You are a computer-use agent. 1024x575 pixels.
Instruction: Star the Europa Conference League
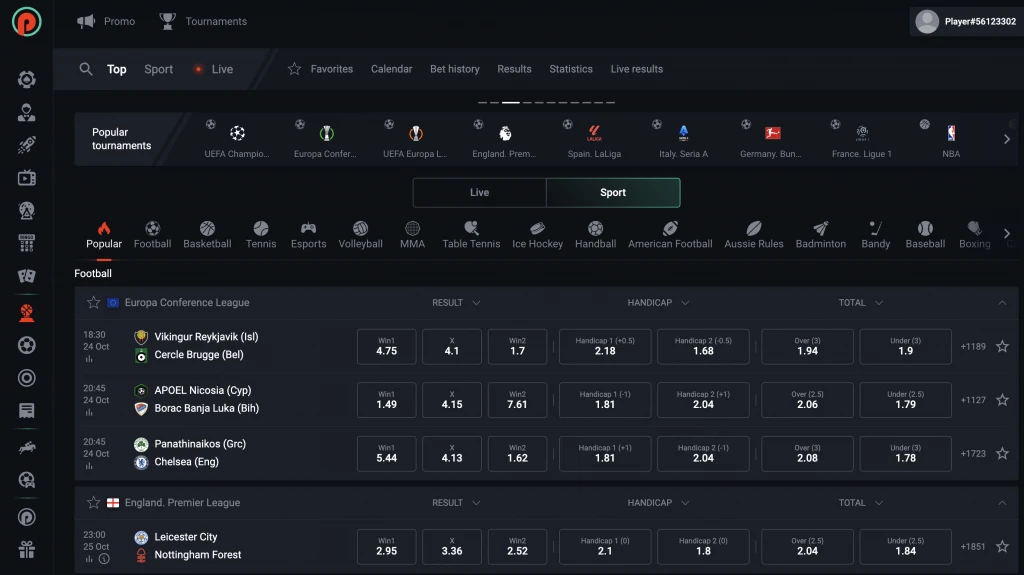pyautogui.click(x=93, y=303)
